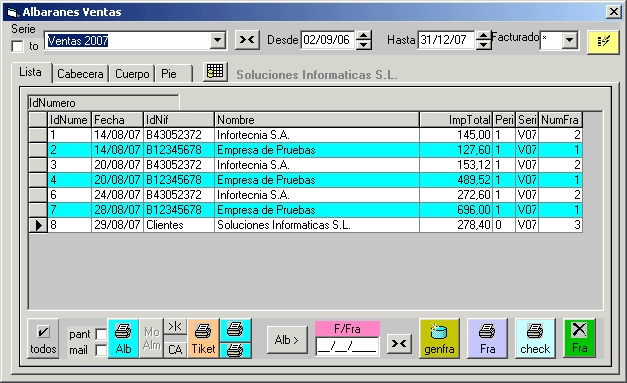Sort by the IdNume column header
This screenshot has height=383, width=627.
pyautogui.click(x=69, y=120)
